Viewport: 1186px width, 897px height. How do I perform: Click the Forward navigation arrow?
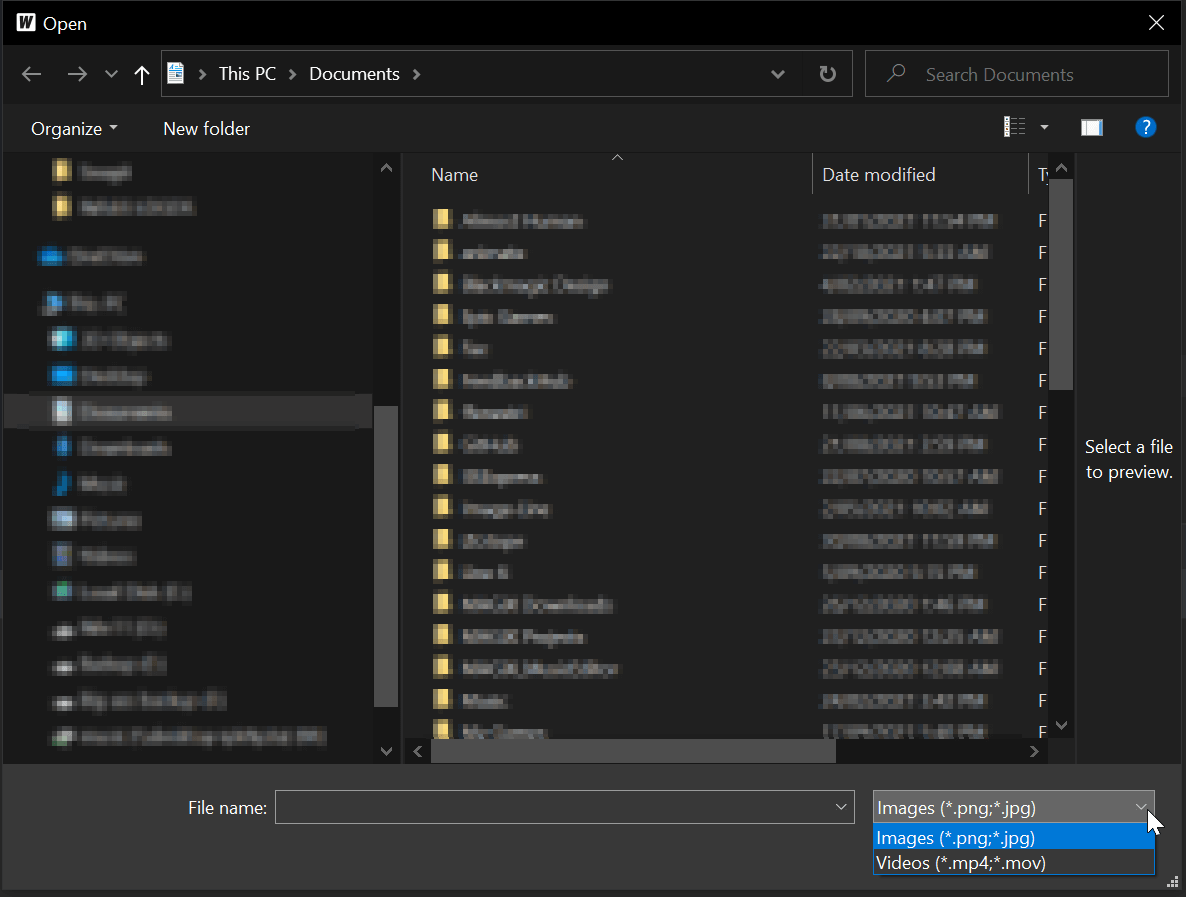coord(77,74)
